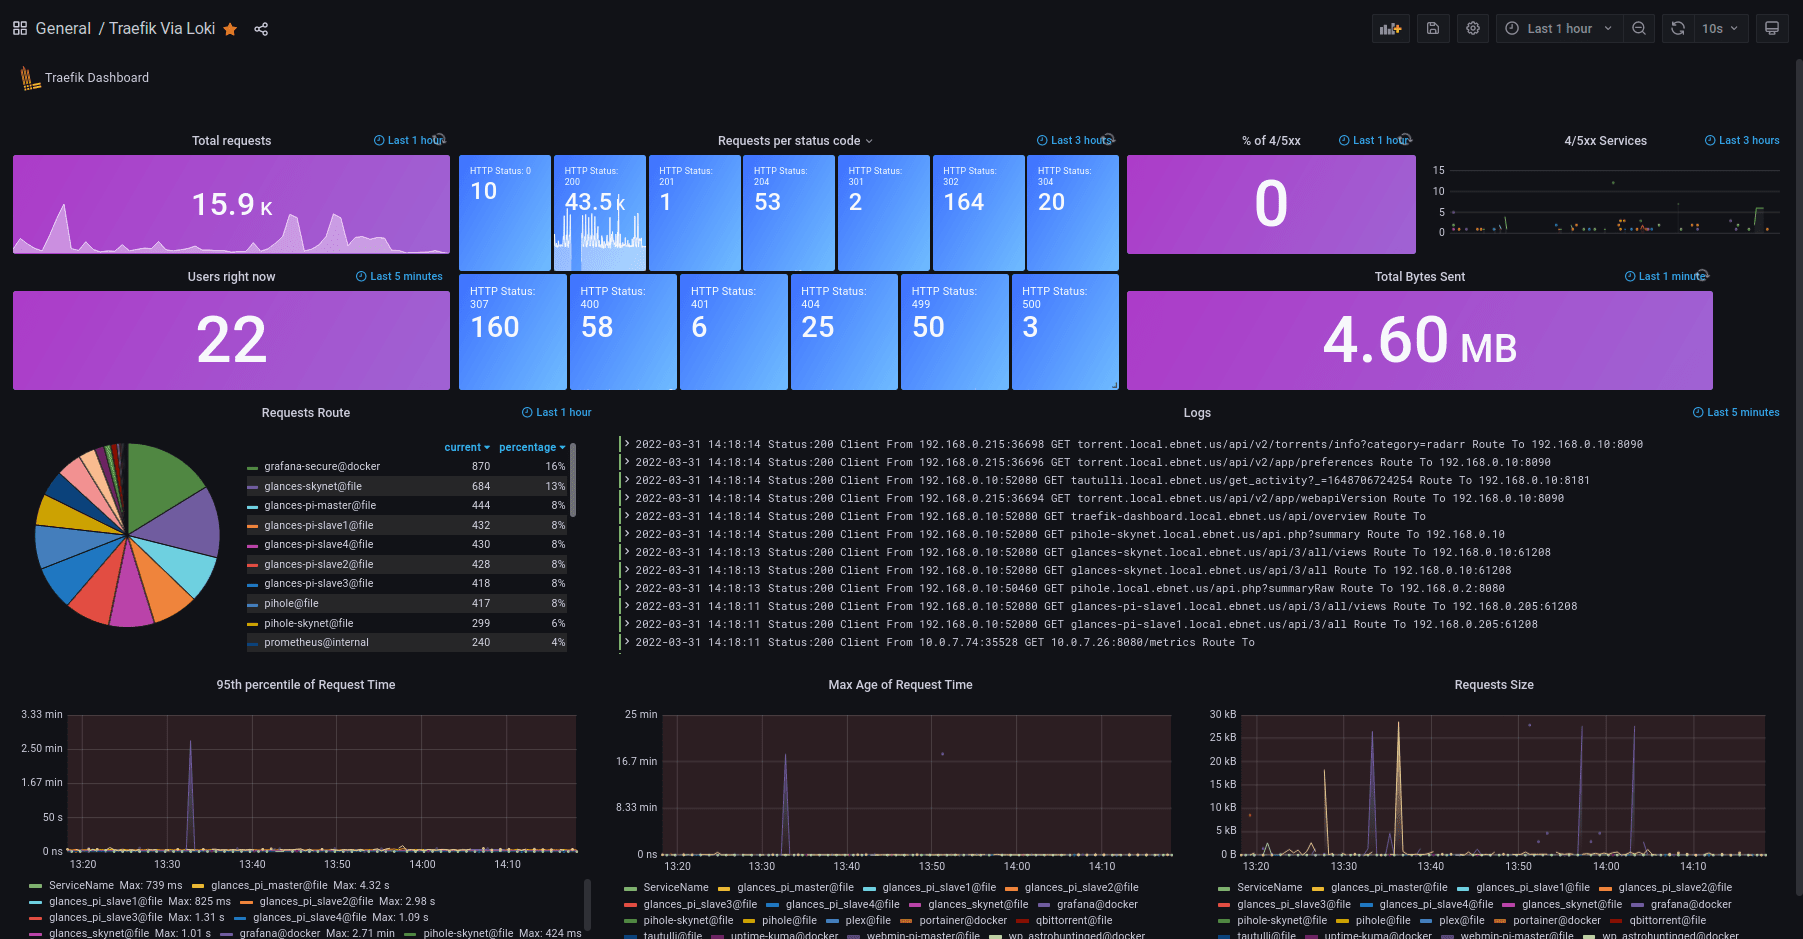
Task: Click the HTTP Status 500 stat tile
Action: 1065,332
